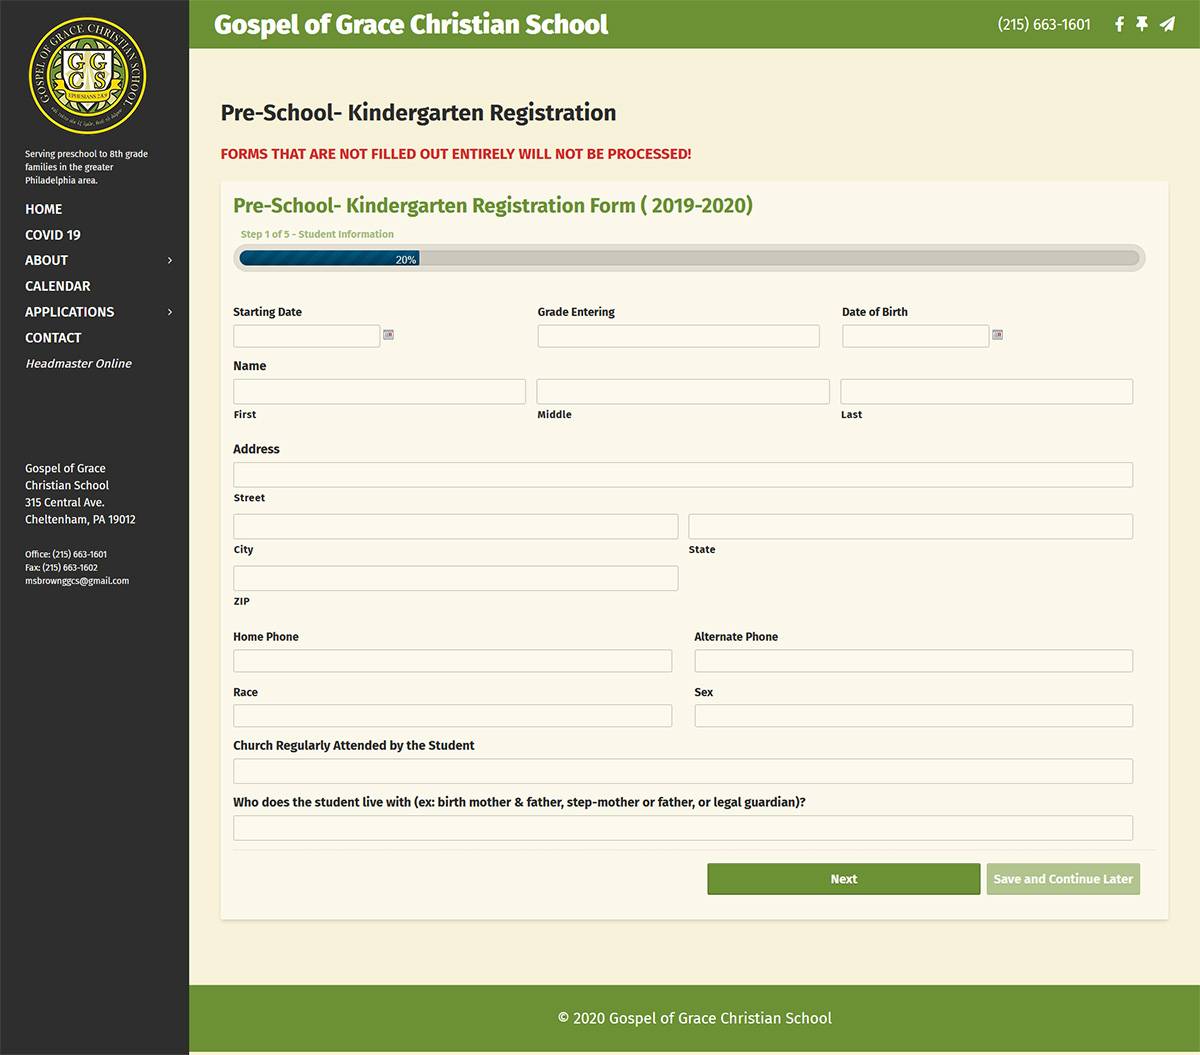The image size is (1200, 1055).
Task: Click msbrownggcs@gmail.com email in sidebar
Action: [77, 581]
